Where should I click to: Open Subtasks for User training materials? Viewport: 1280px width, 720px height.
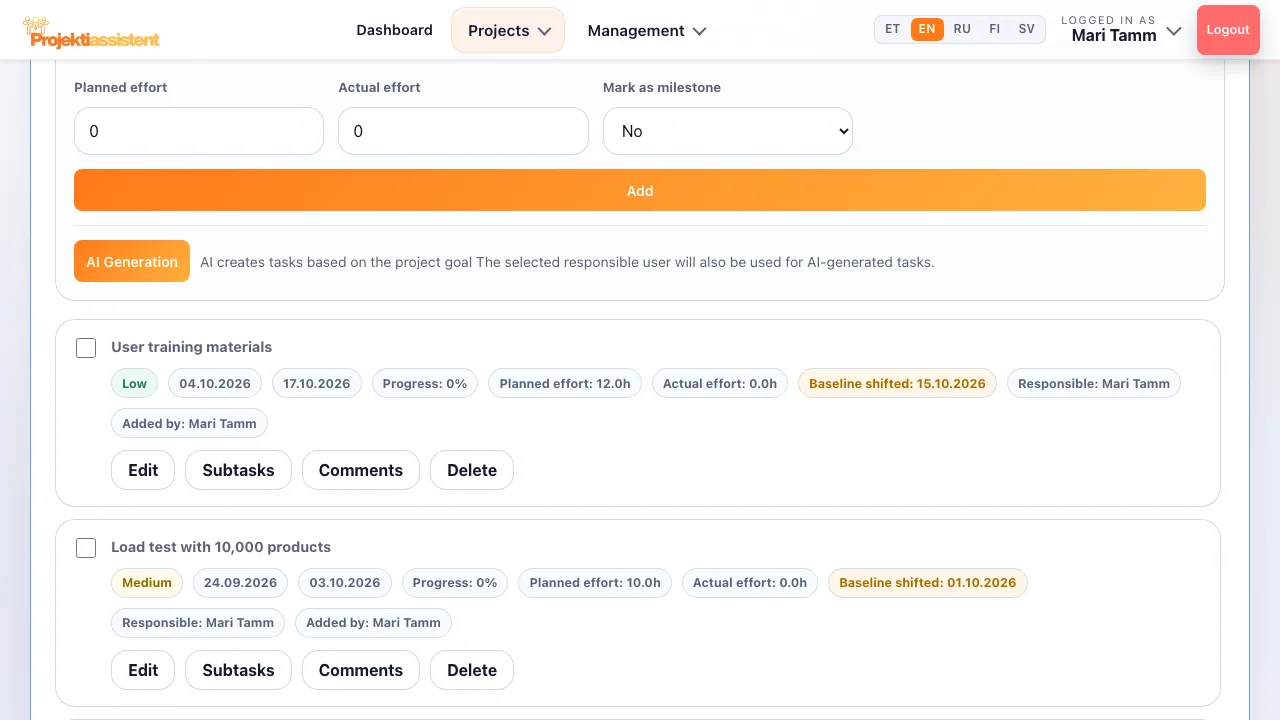point(238,470)
